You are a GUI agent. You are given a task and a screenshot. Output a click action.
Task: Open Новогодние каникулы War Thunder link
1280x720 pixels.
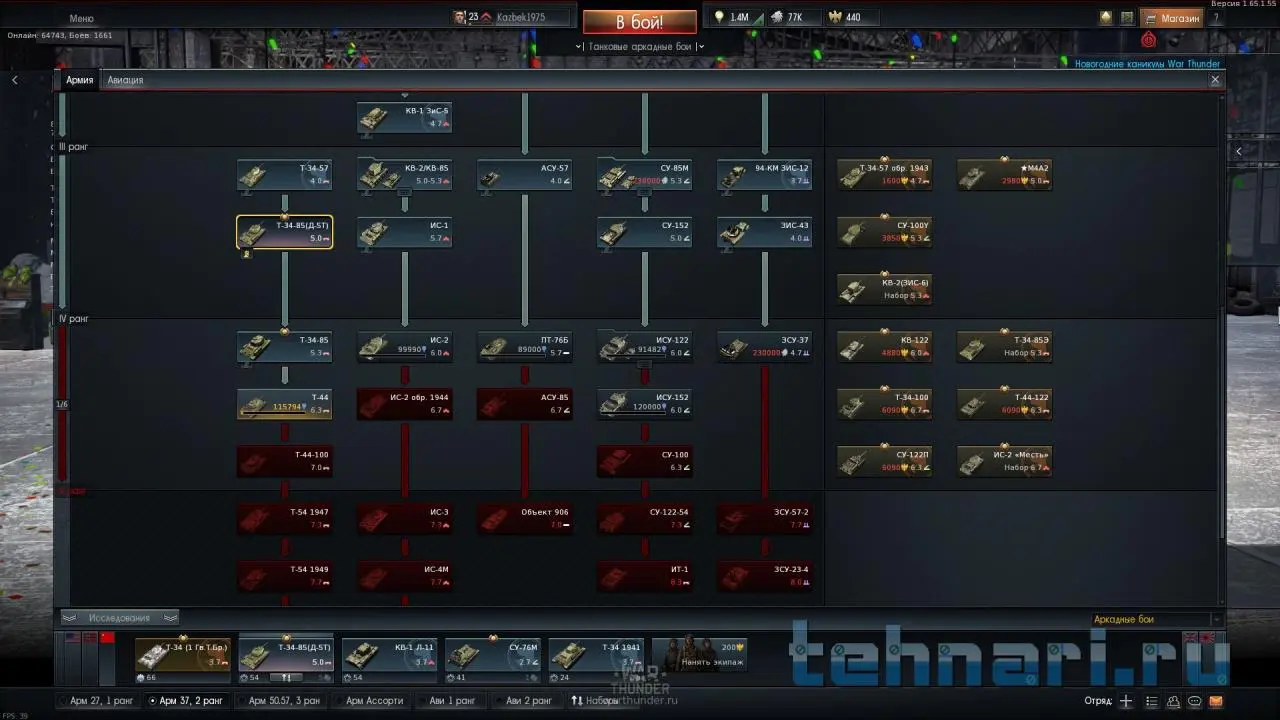coord(1147,64)
